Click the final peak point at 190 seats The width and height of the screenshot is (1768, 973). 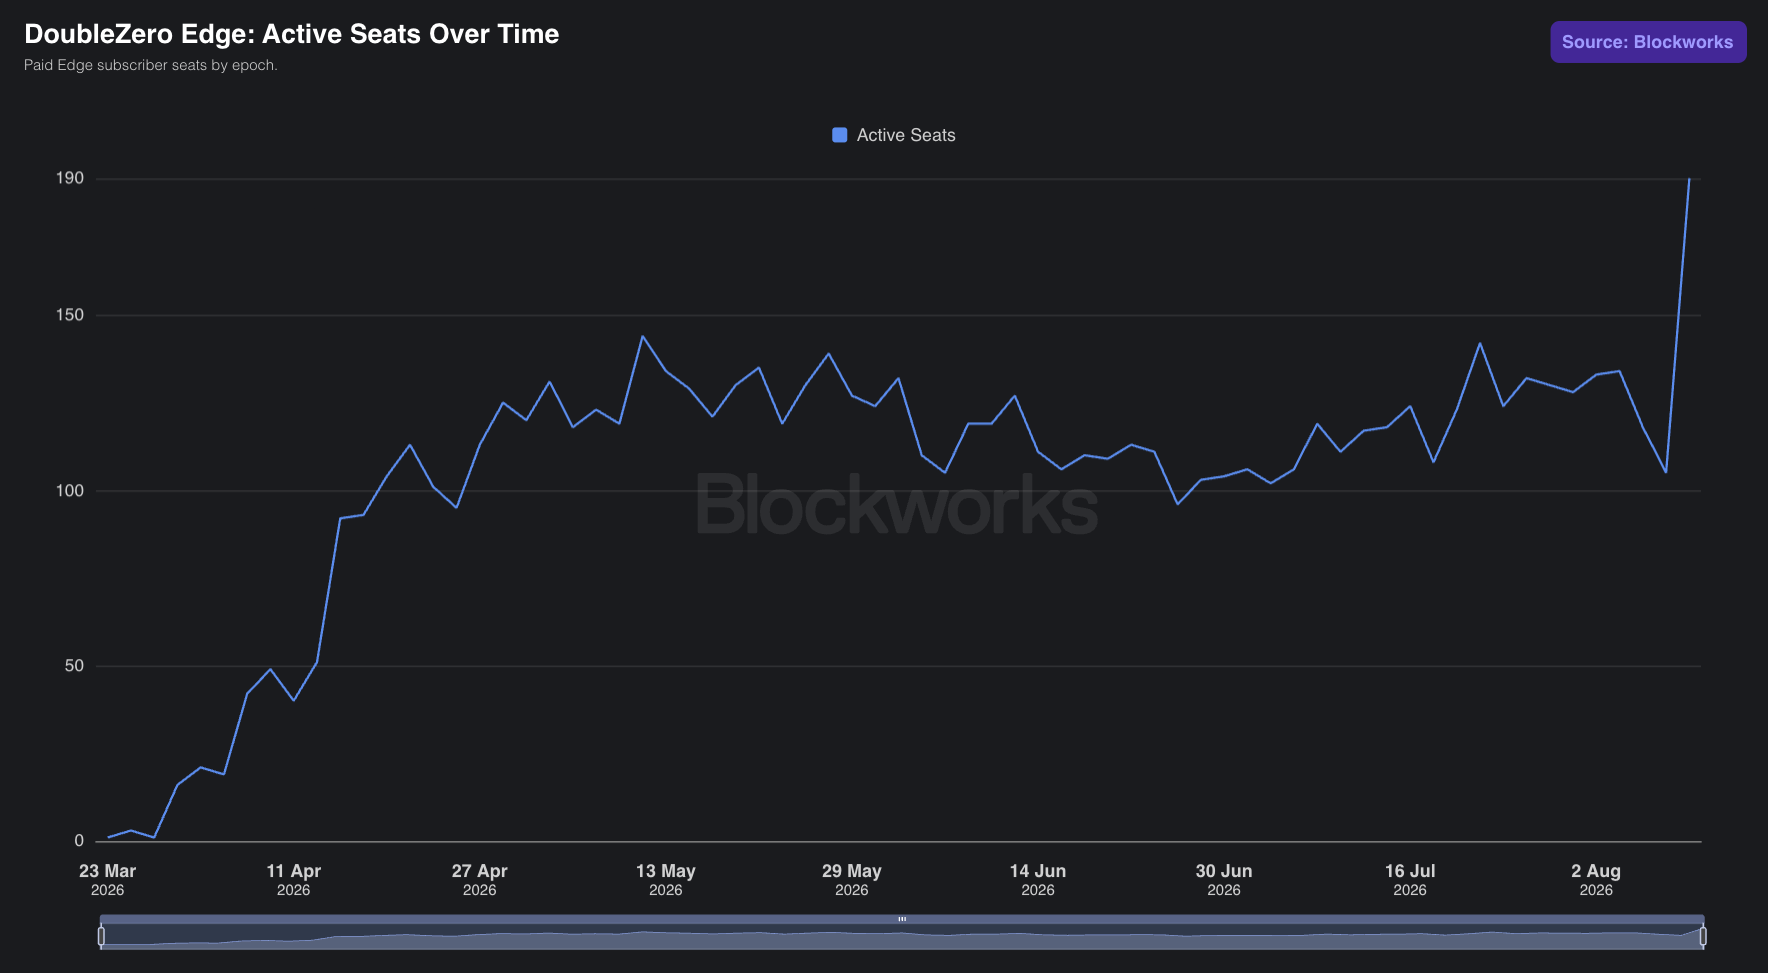point(1689,179)
